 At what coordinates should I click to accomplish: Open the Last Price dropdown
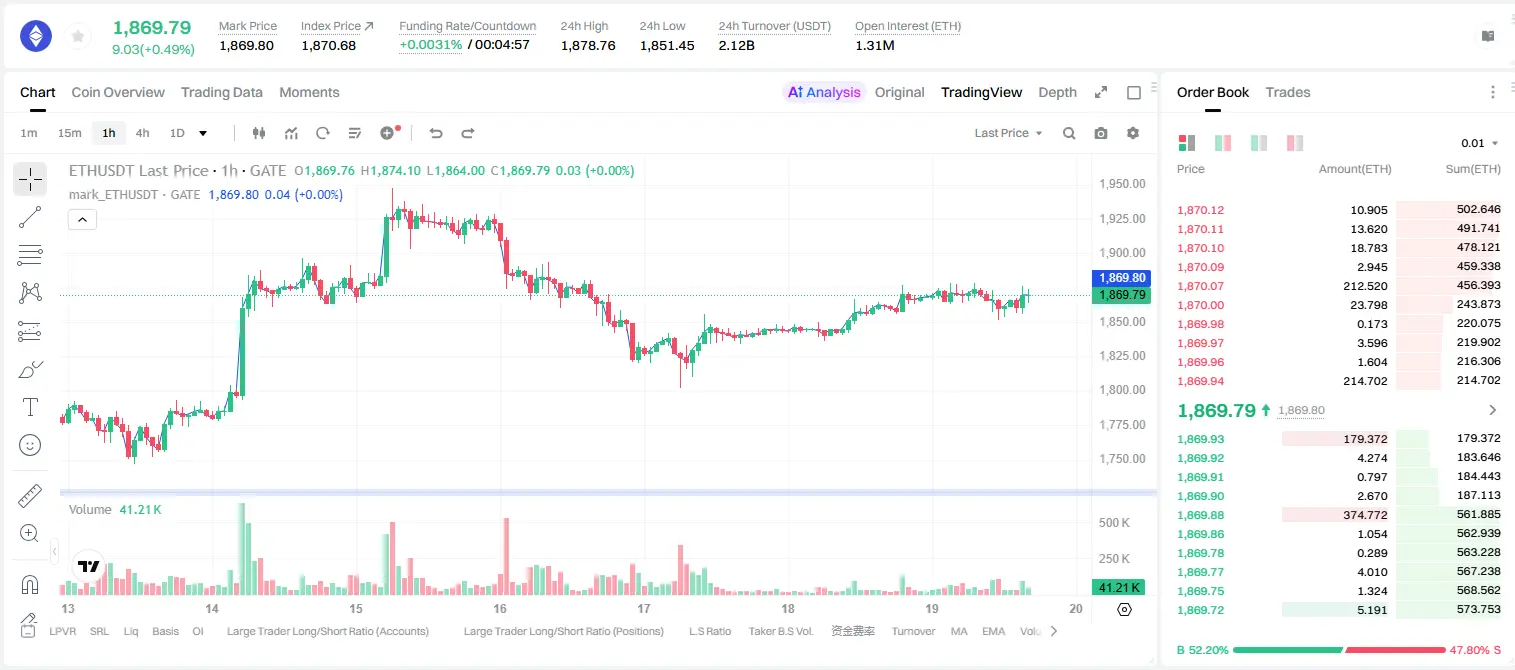click(x=1008, y=133)
